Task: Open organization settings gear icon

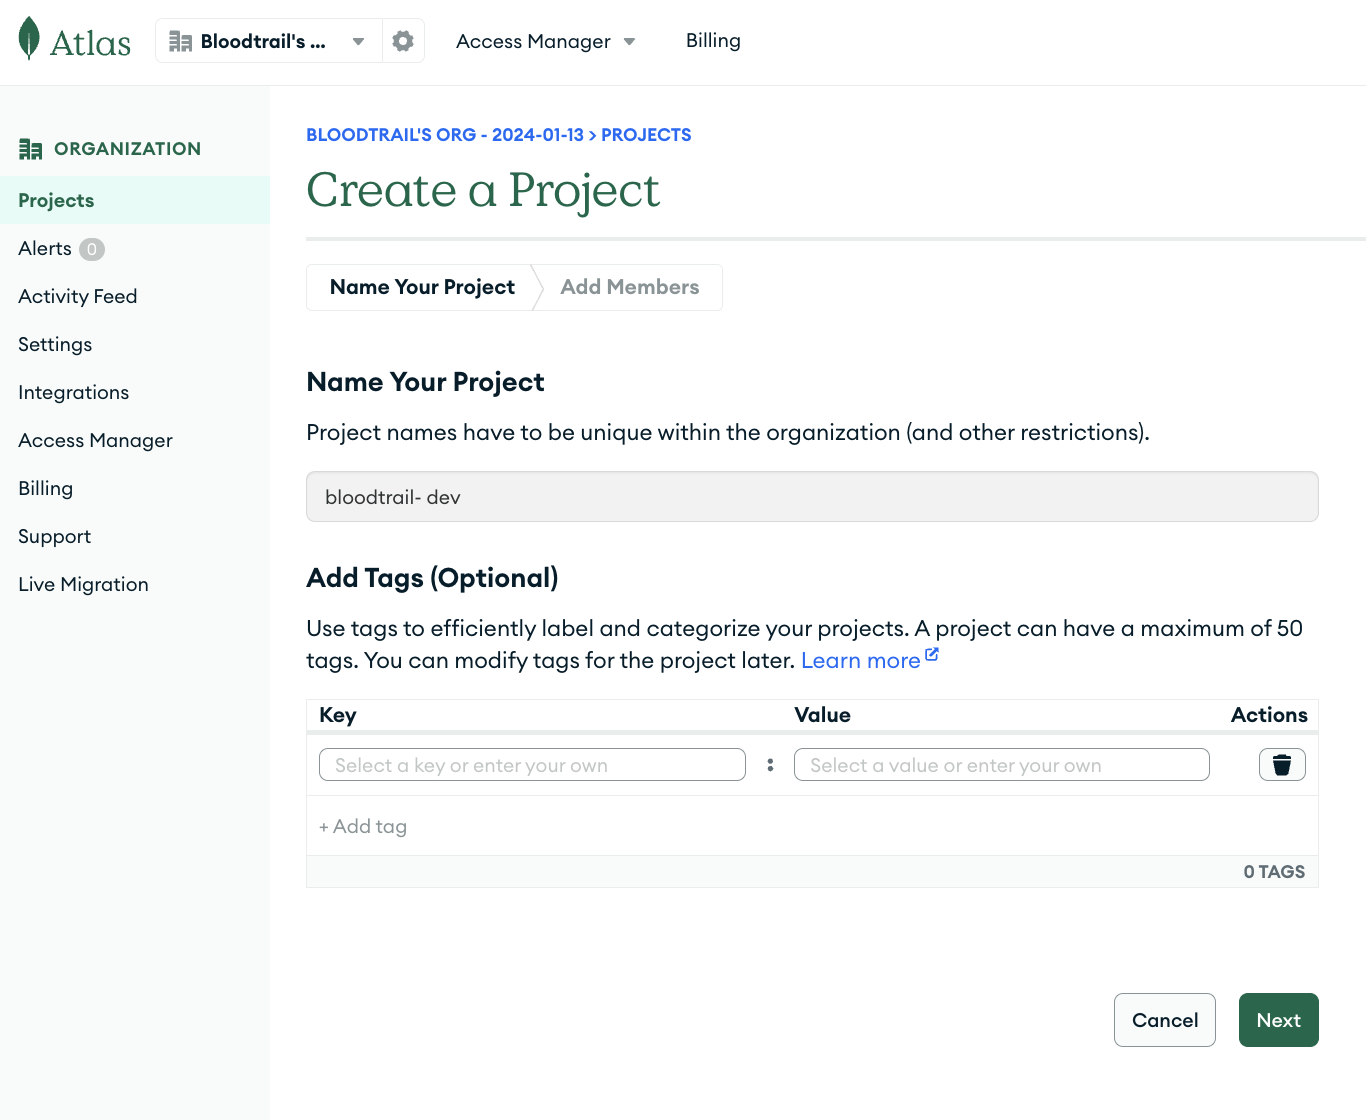Action: point(403,41)
